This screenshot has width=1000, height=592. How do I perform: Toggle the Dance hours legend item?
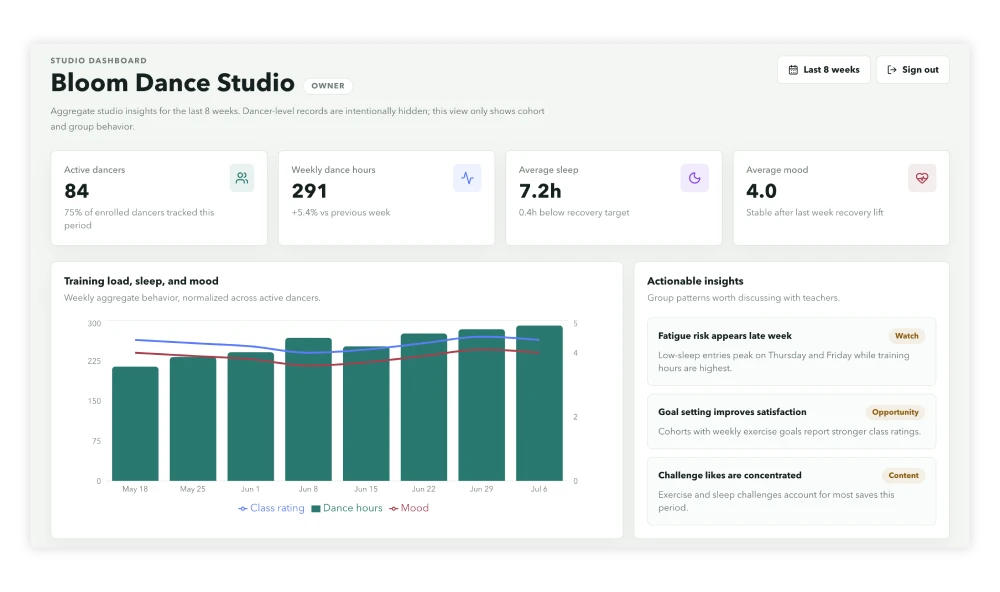(347, 508)
